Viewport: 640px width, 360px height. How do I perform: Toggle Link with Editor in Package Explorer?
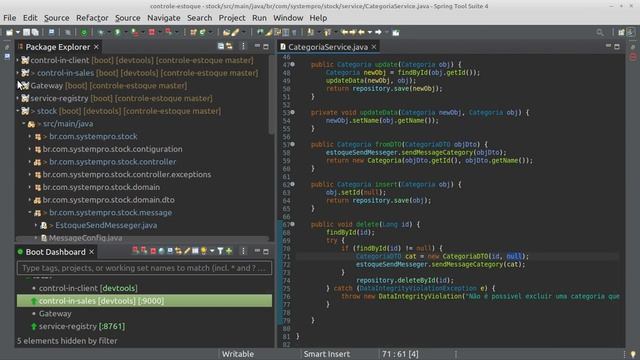229,47
